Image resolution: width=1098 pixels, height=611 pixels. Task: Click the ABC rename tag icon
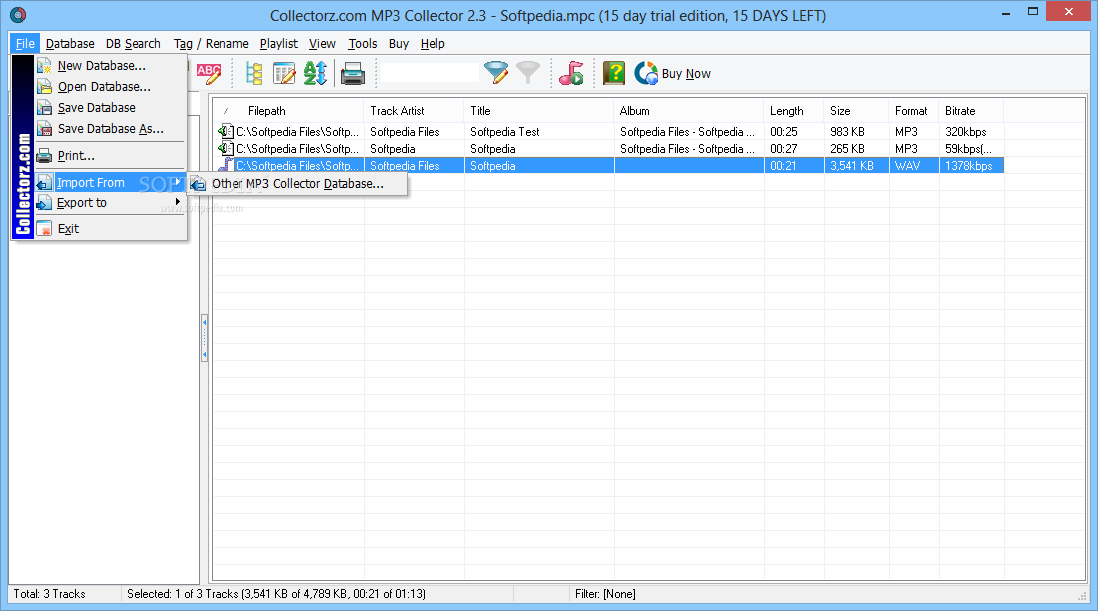[x=209, y=73]
